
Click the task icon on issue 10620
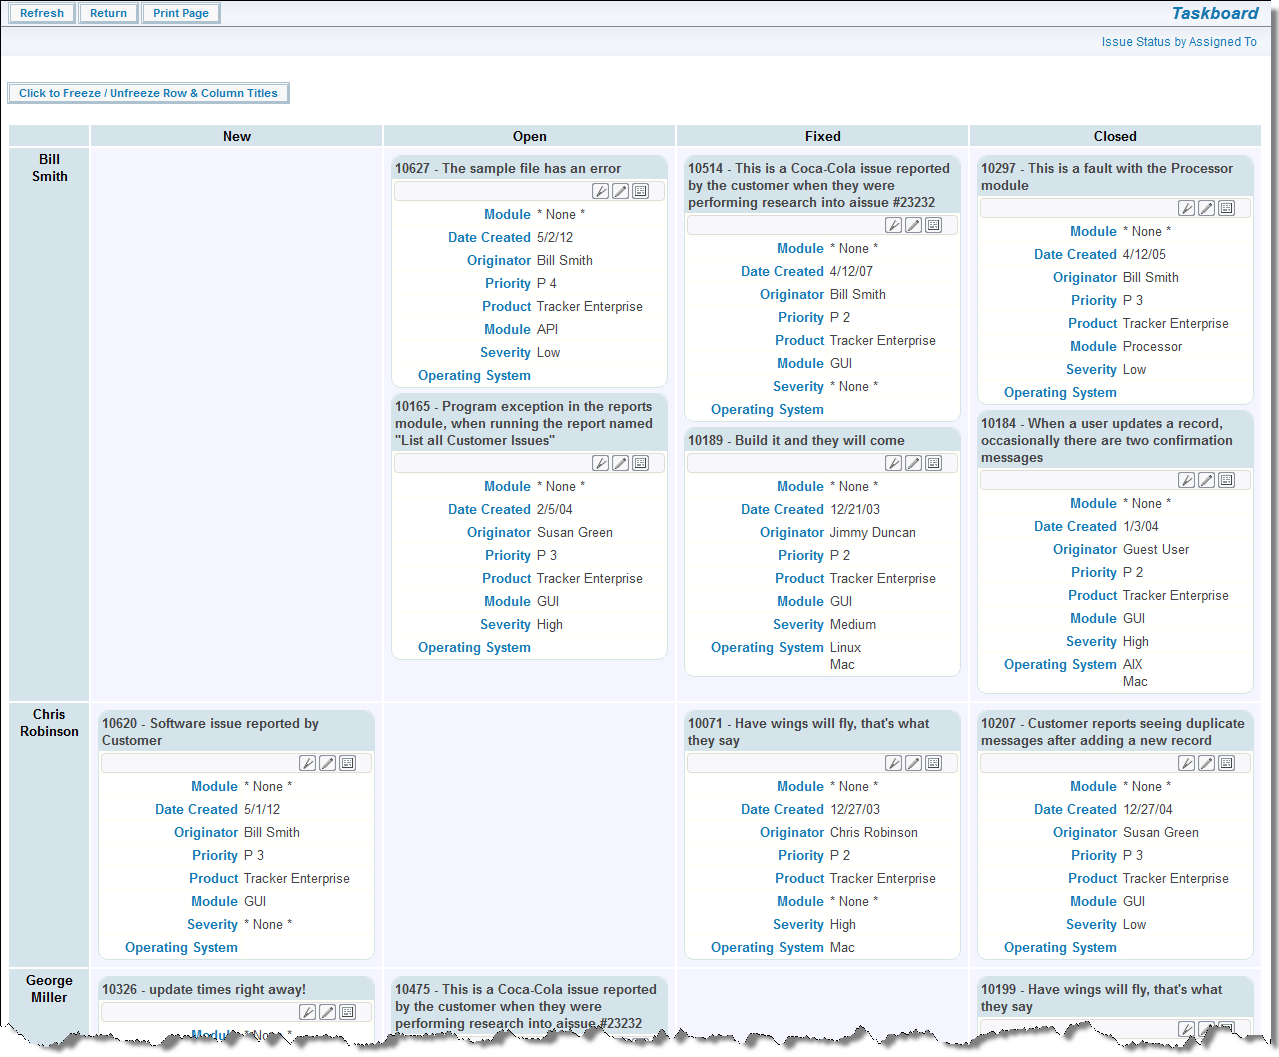click(307, 763)
